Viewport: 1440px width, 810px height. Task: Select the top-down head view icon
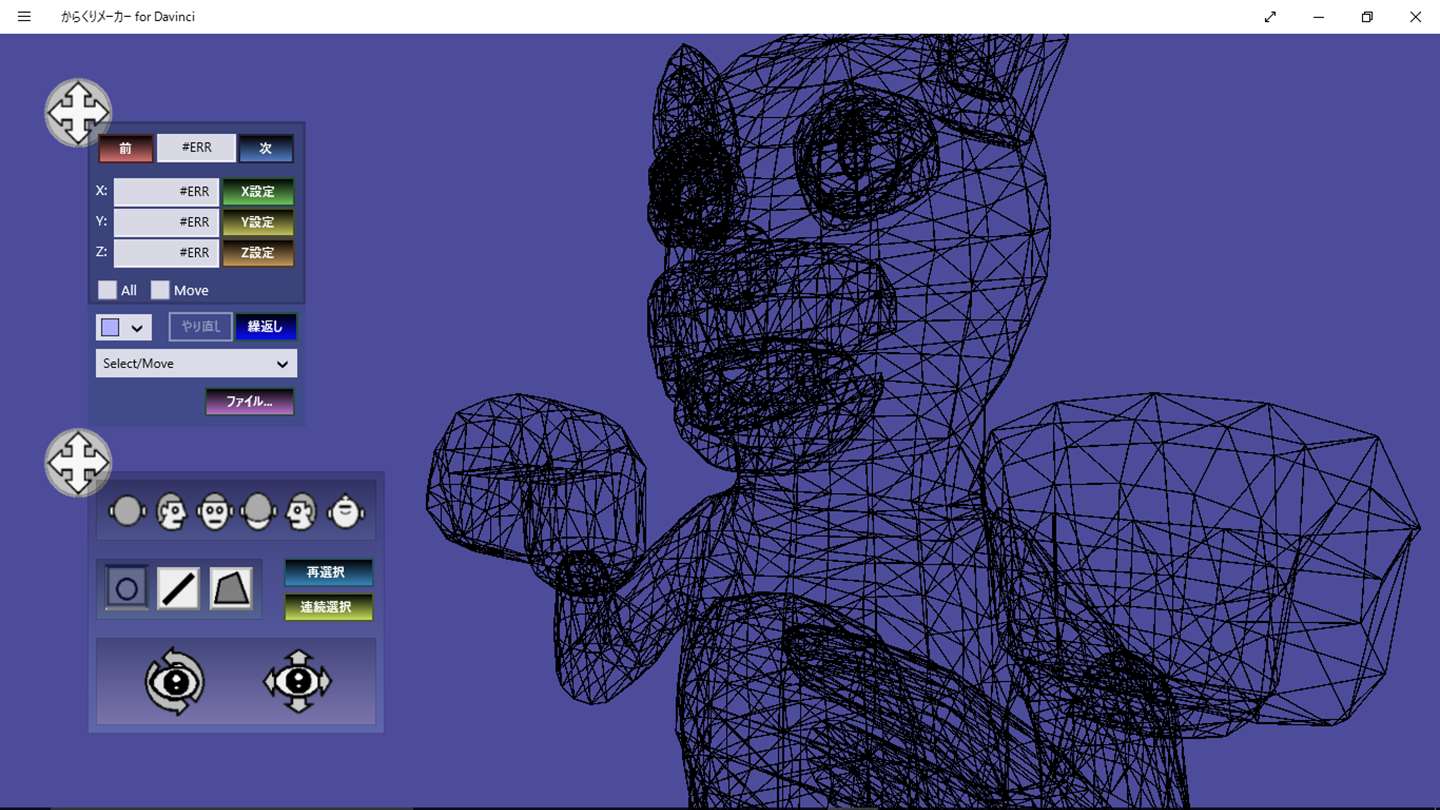click(x=346, y=511)
